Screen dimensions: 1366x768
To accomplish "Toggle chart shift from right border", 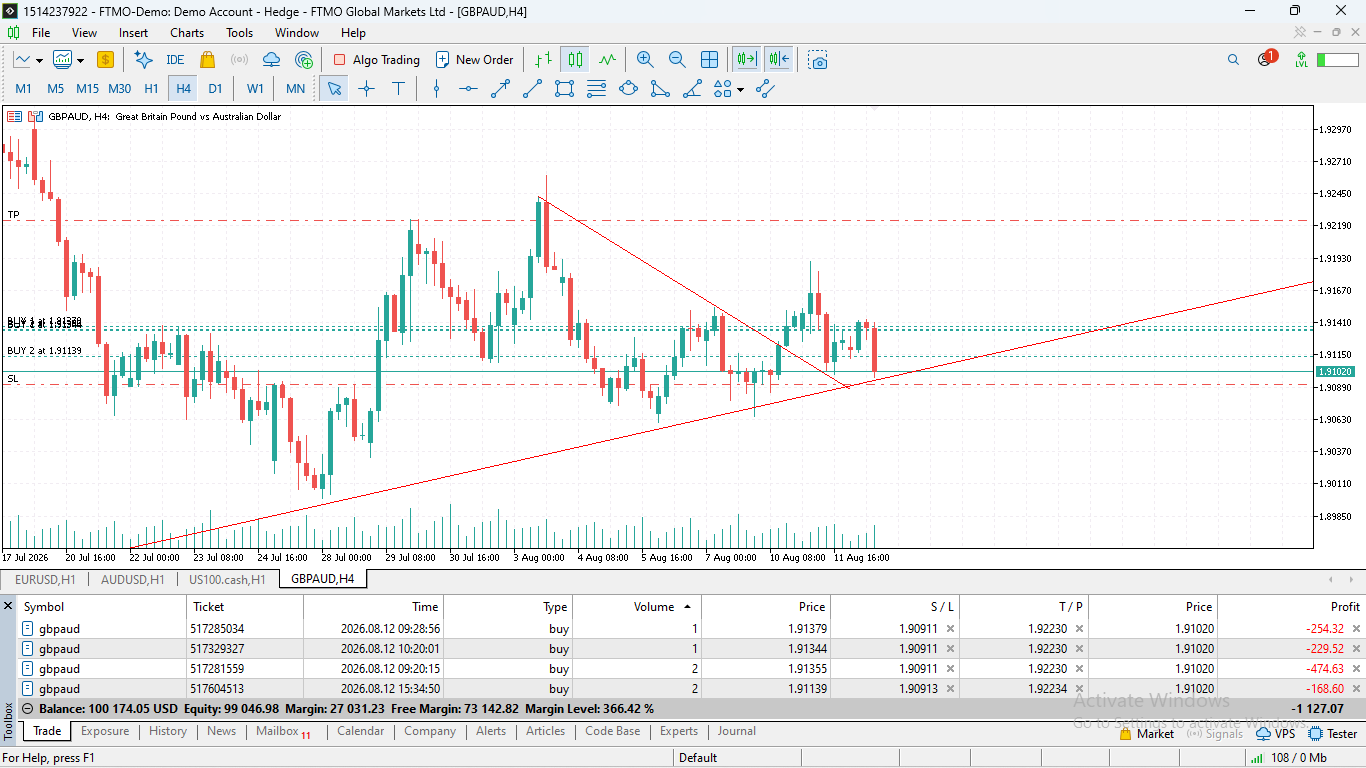I will pos(780,59).
